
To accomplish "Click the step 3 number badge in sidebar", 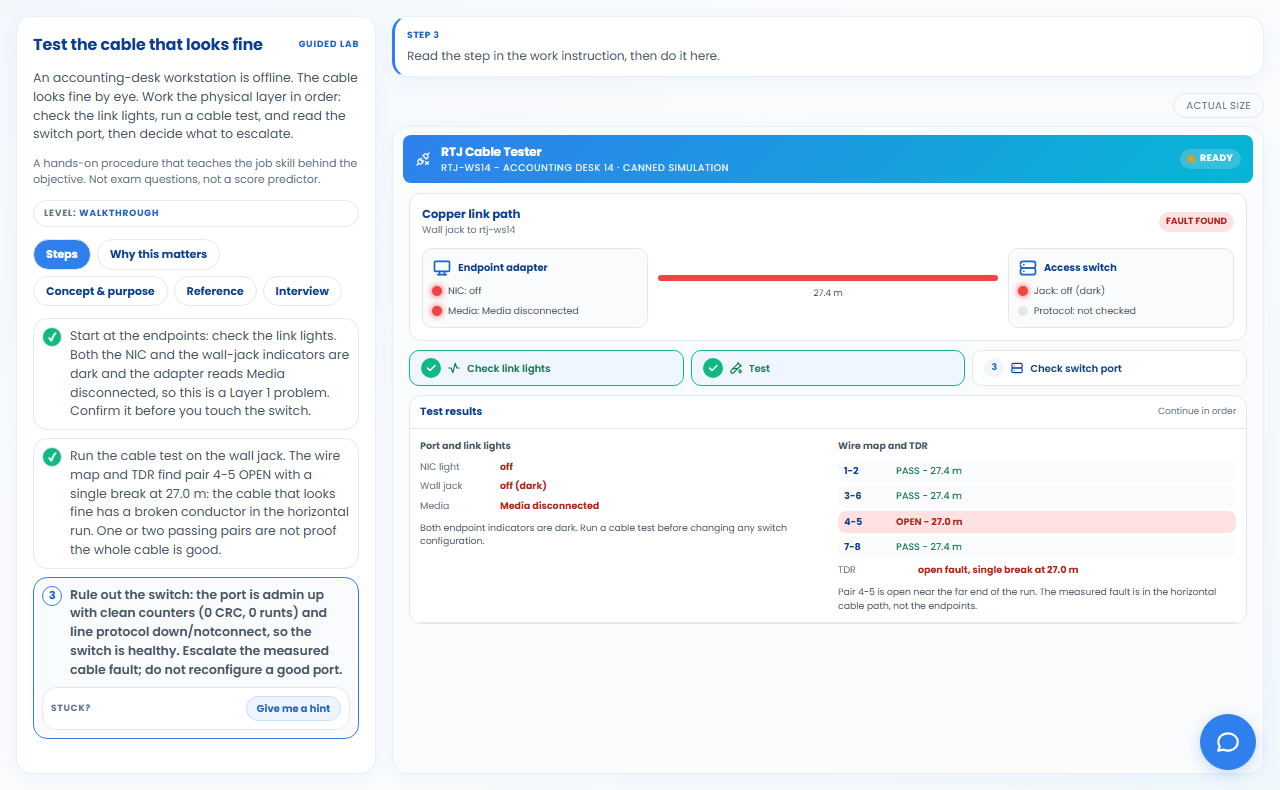I will 52,595.
